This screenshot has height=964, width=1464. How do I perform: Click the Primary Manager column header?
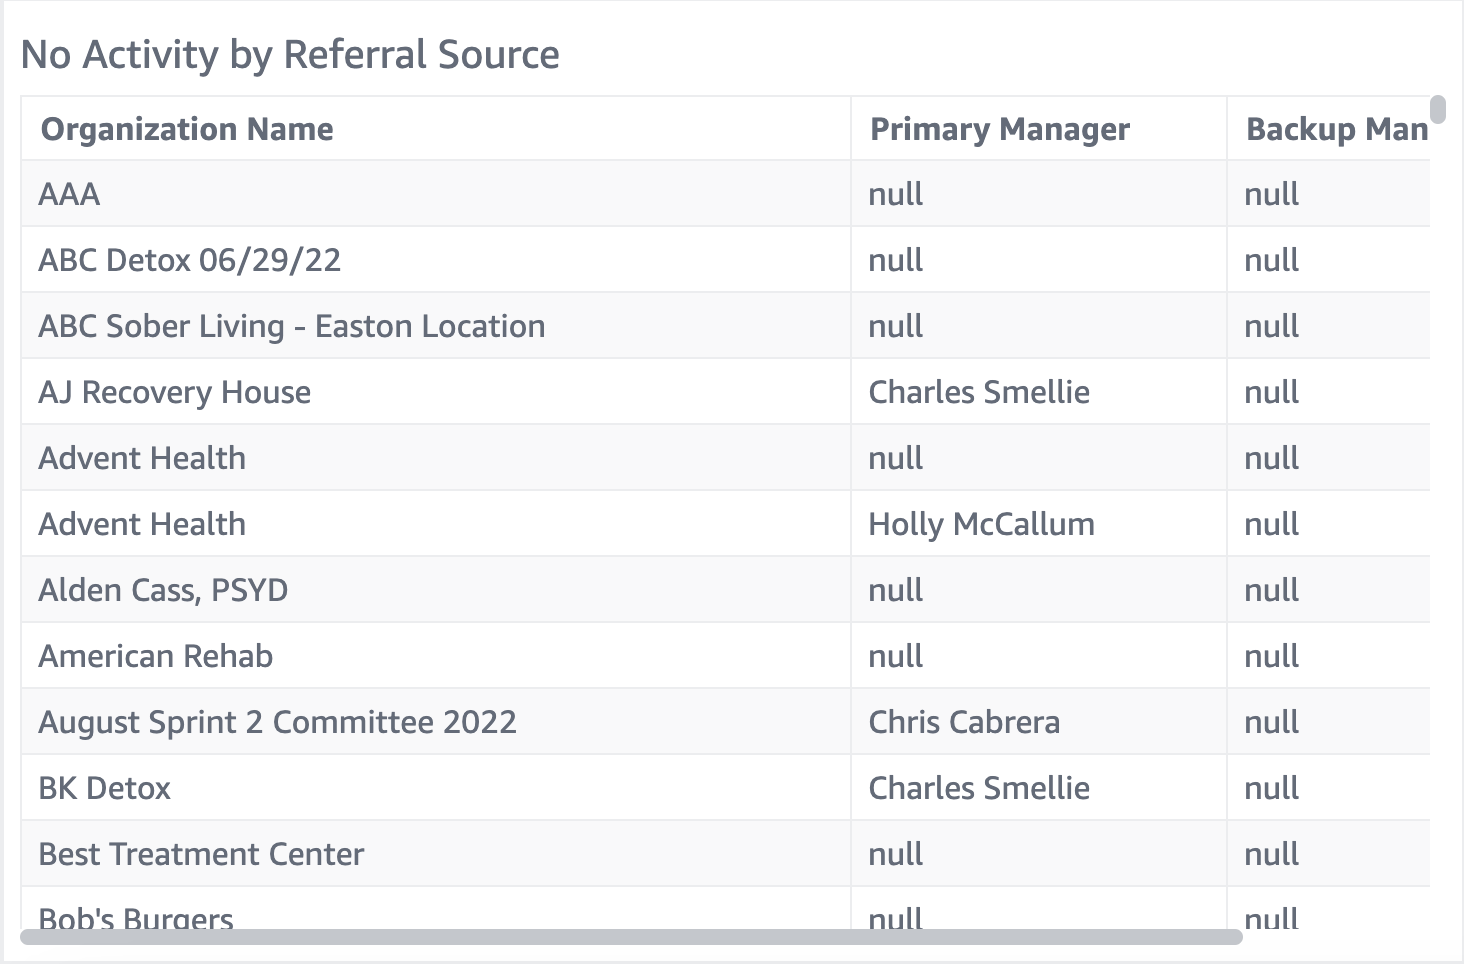(1000, 129)
